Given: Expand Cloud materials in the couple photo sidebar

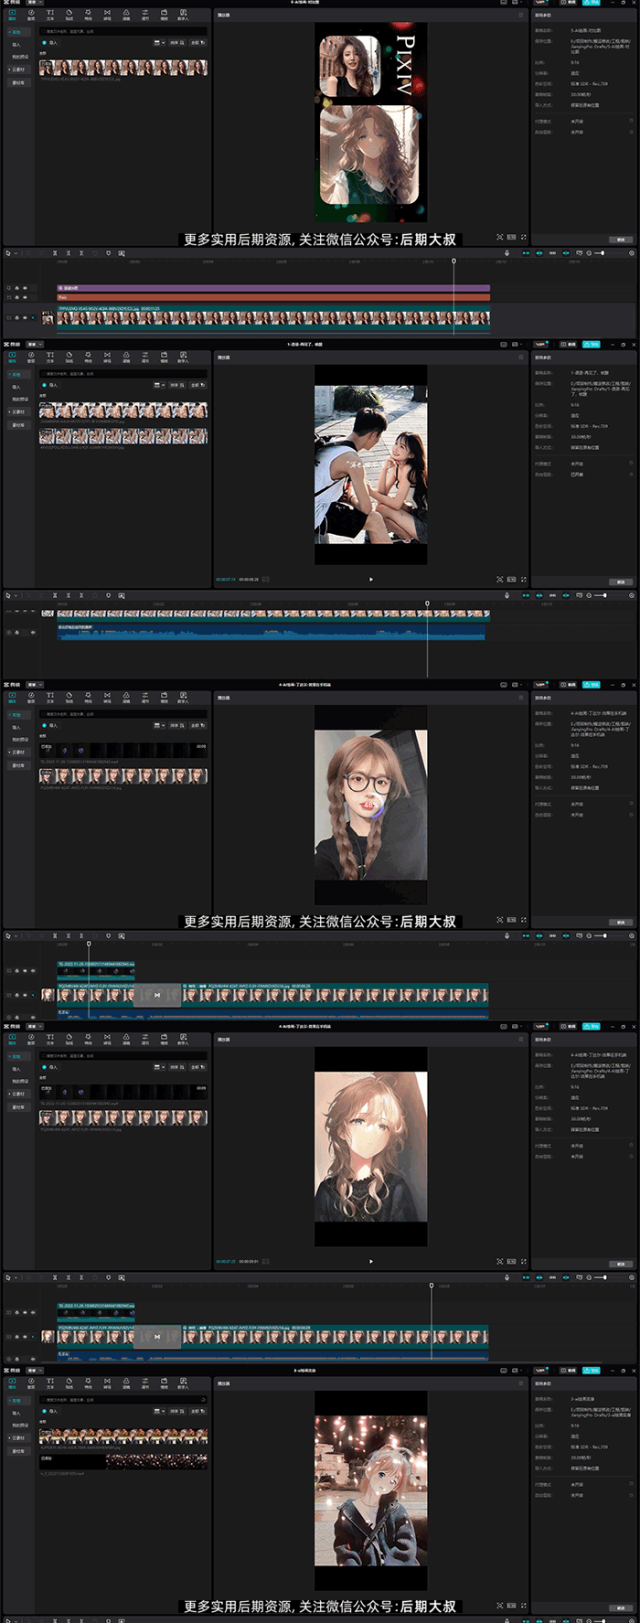Looking at the screenshot, I should pos(19,412).
